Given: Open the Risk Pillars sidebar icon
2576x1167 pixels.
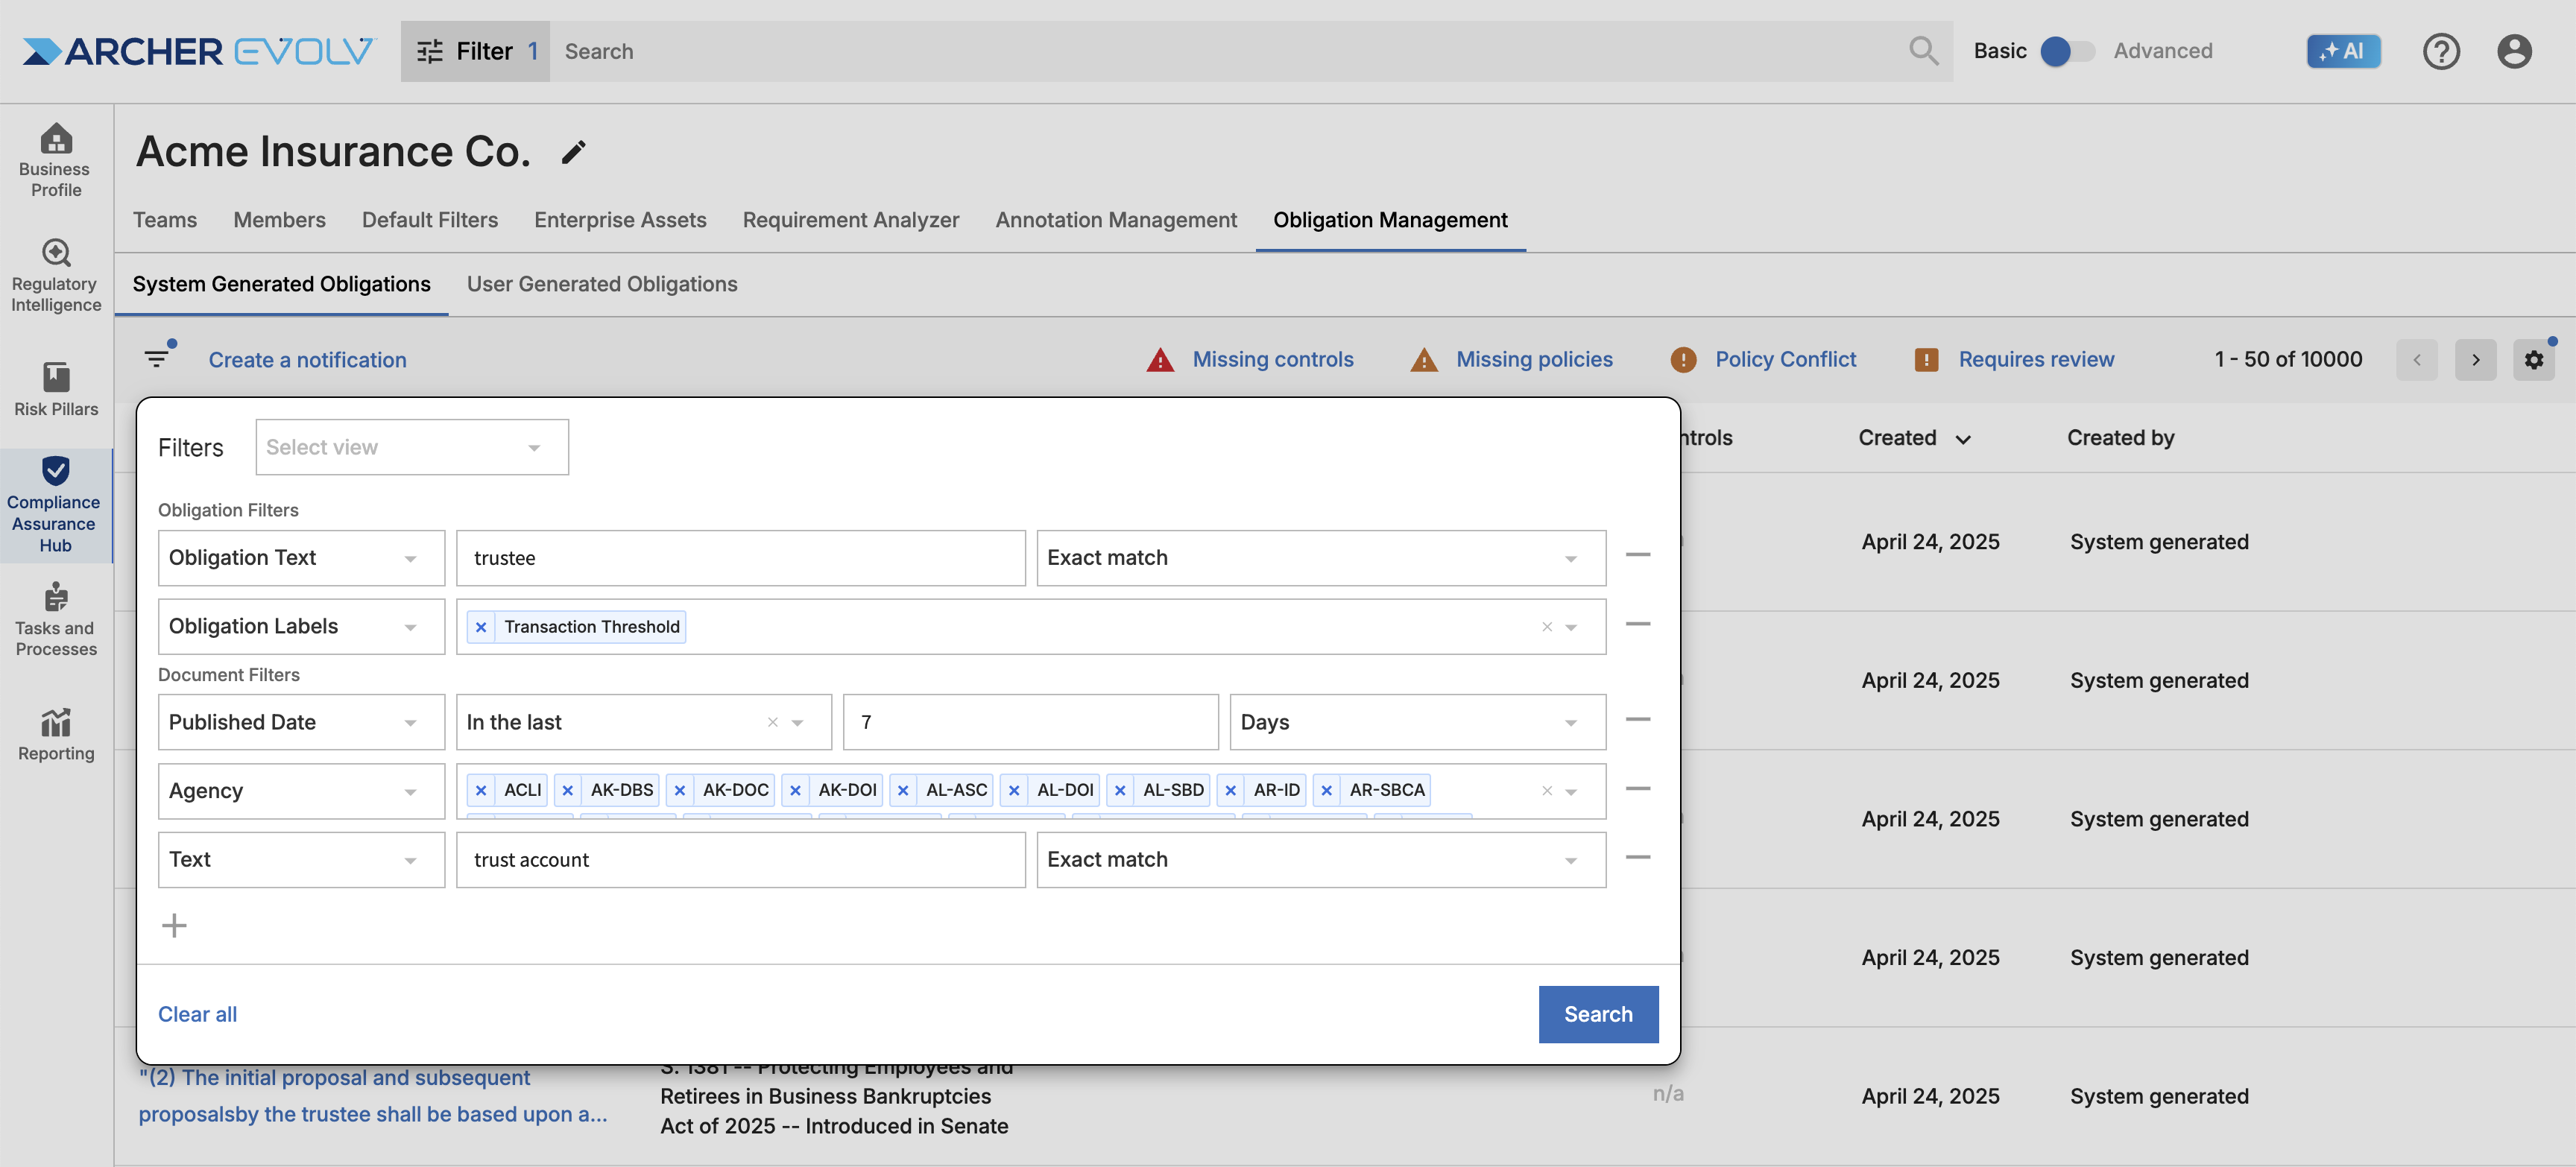Looking at the screenshot, I should [56, 388].
